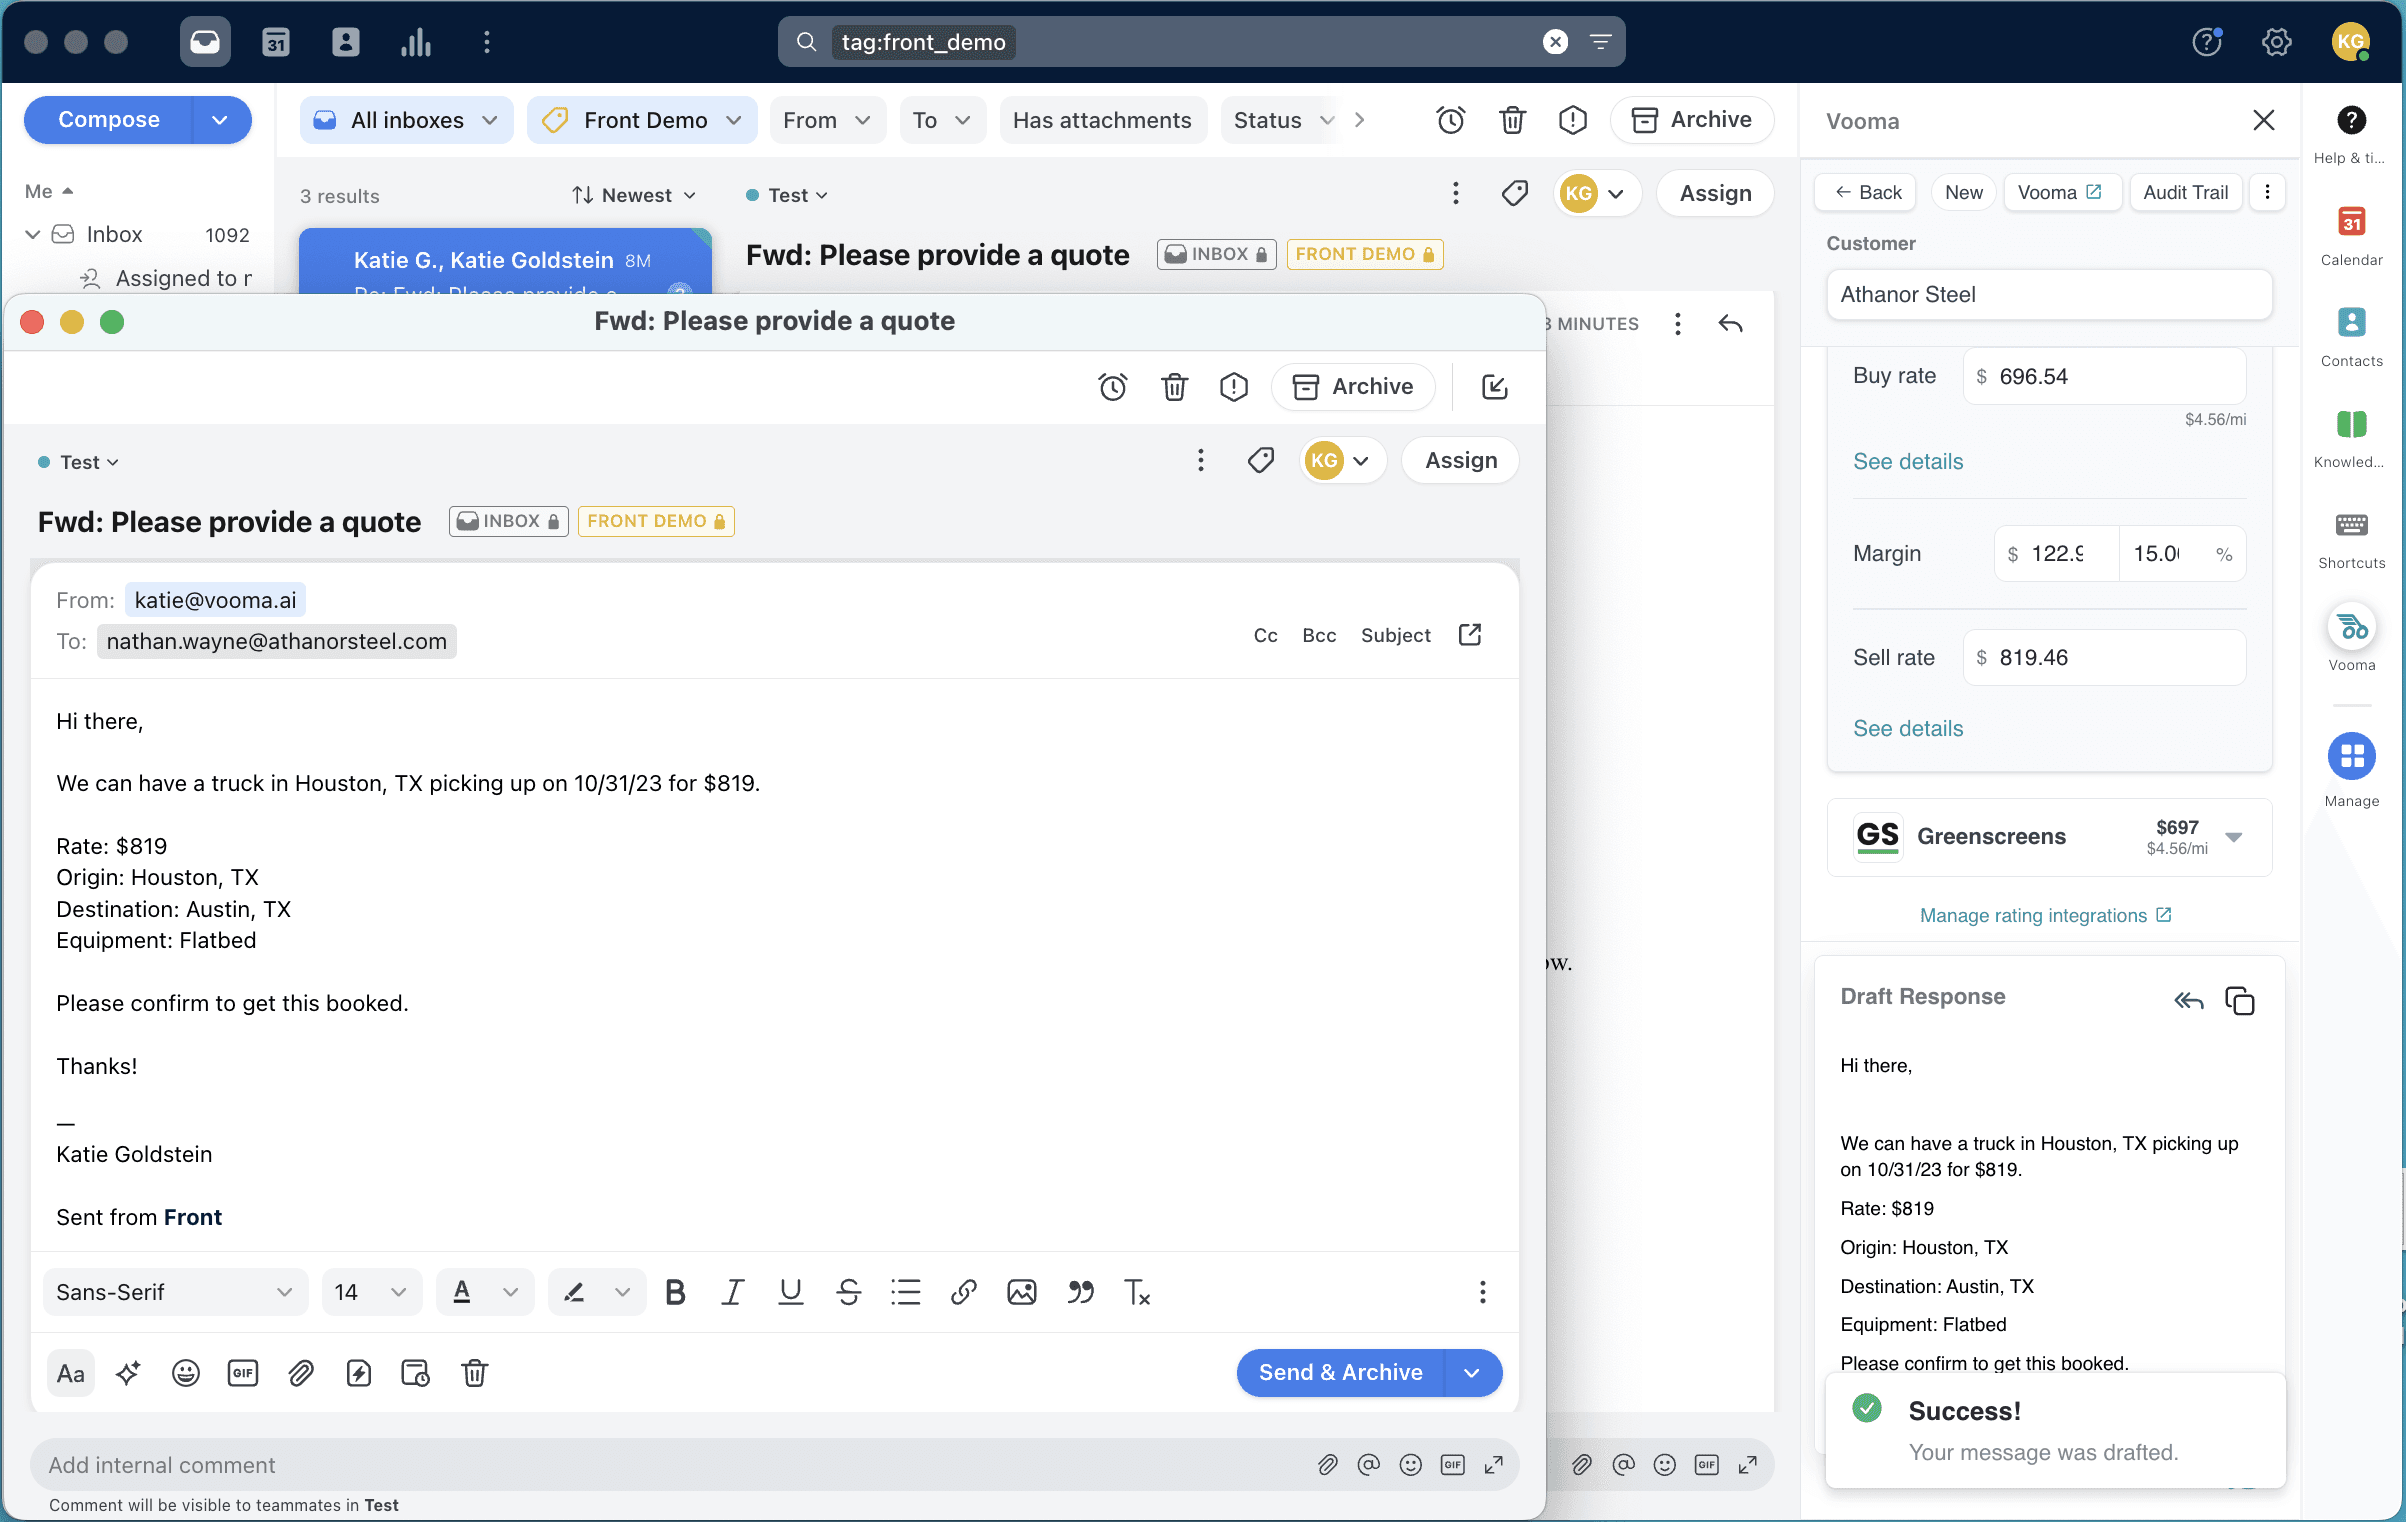Toggle italic text formatting
The image size is (2406, 1522).
pyautogui.click(x=732, y=1292)
